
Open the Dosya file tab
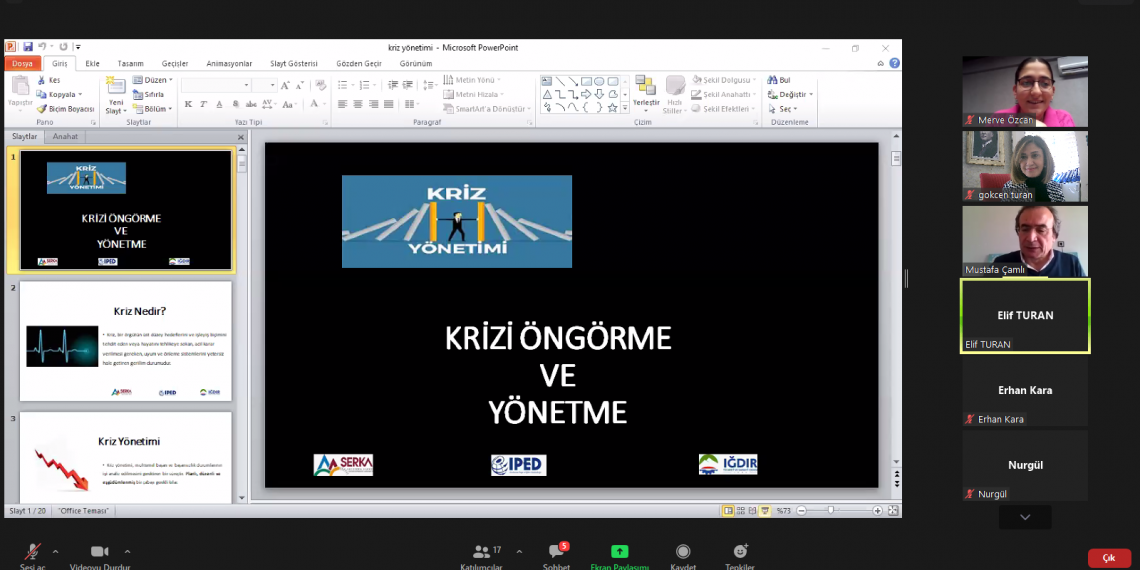pos(22,64)
